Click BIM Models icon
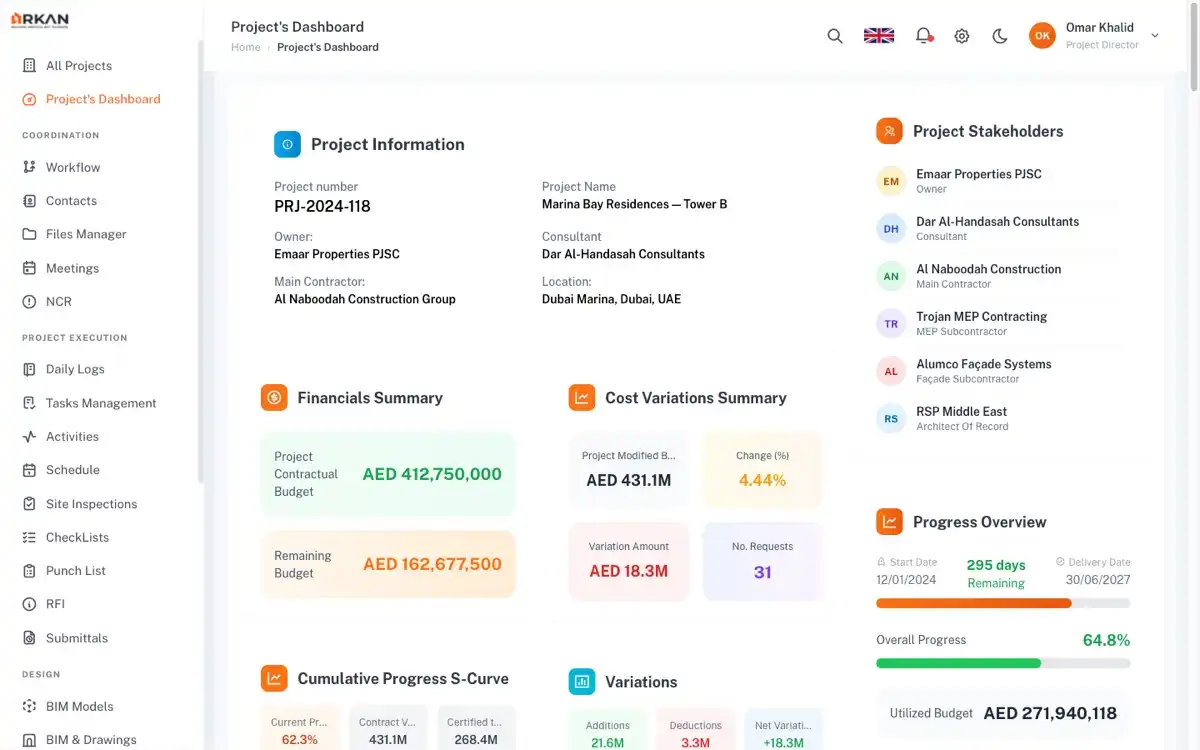This screenshot has width=1200, height=750. (29, 706)
